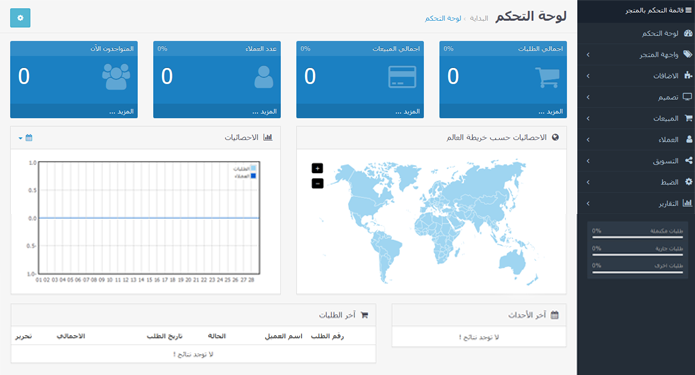
Task: Click the puzzle piece icon for الاضافات
Action: tap(688, 75)
